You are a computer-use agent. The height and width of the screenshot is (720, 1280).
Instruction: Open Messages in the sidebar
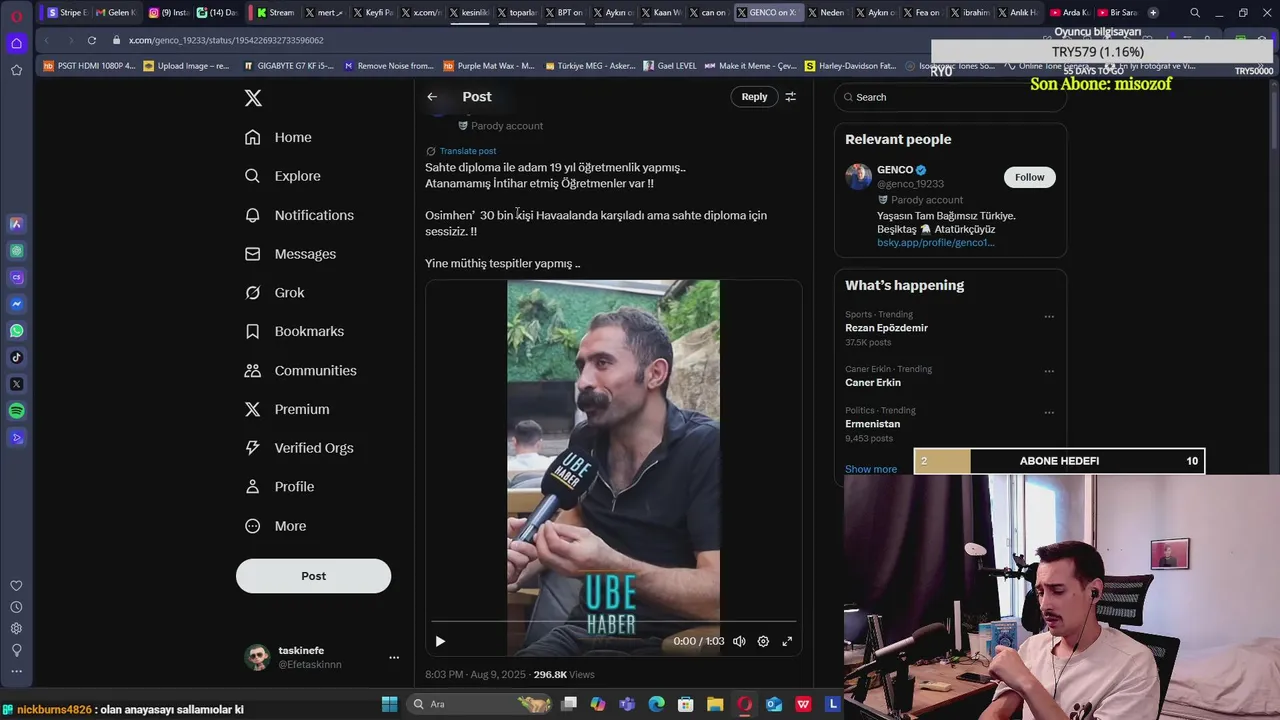(291, 254)
